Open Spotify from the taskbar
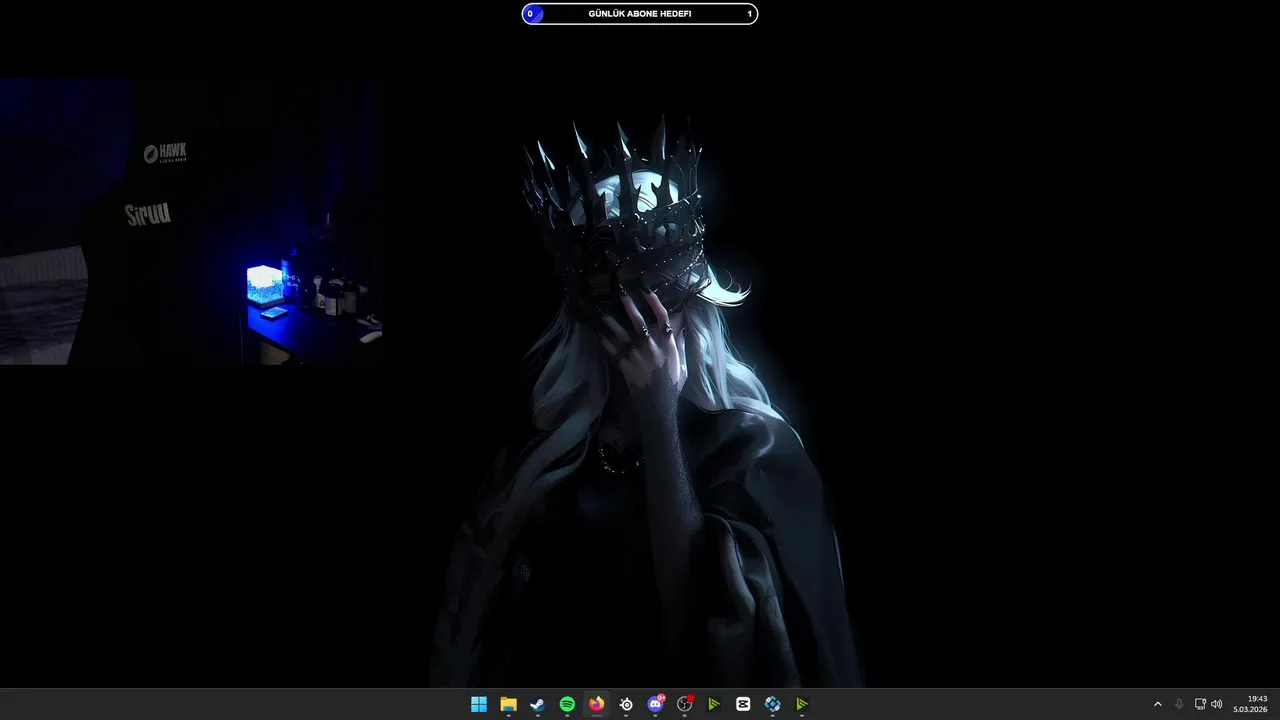This screenshot has width=1280, height=720. point(567,704)
